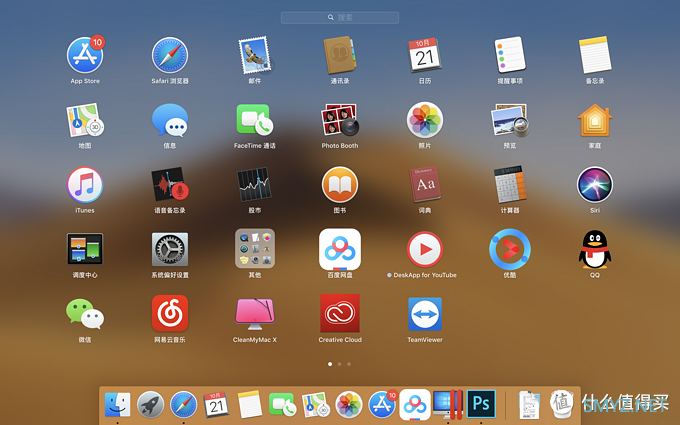The width and height of the screenshot is (680, 425).
Task: Select the first Launchpad page dot
Action: click(x=330, y=364)
